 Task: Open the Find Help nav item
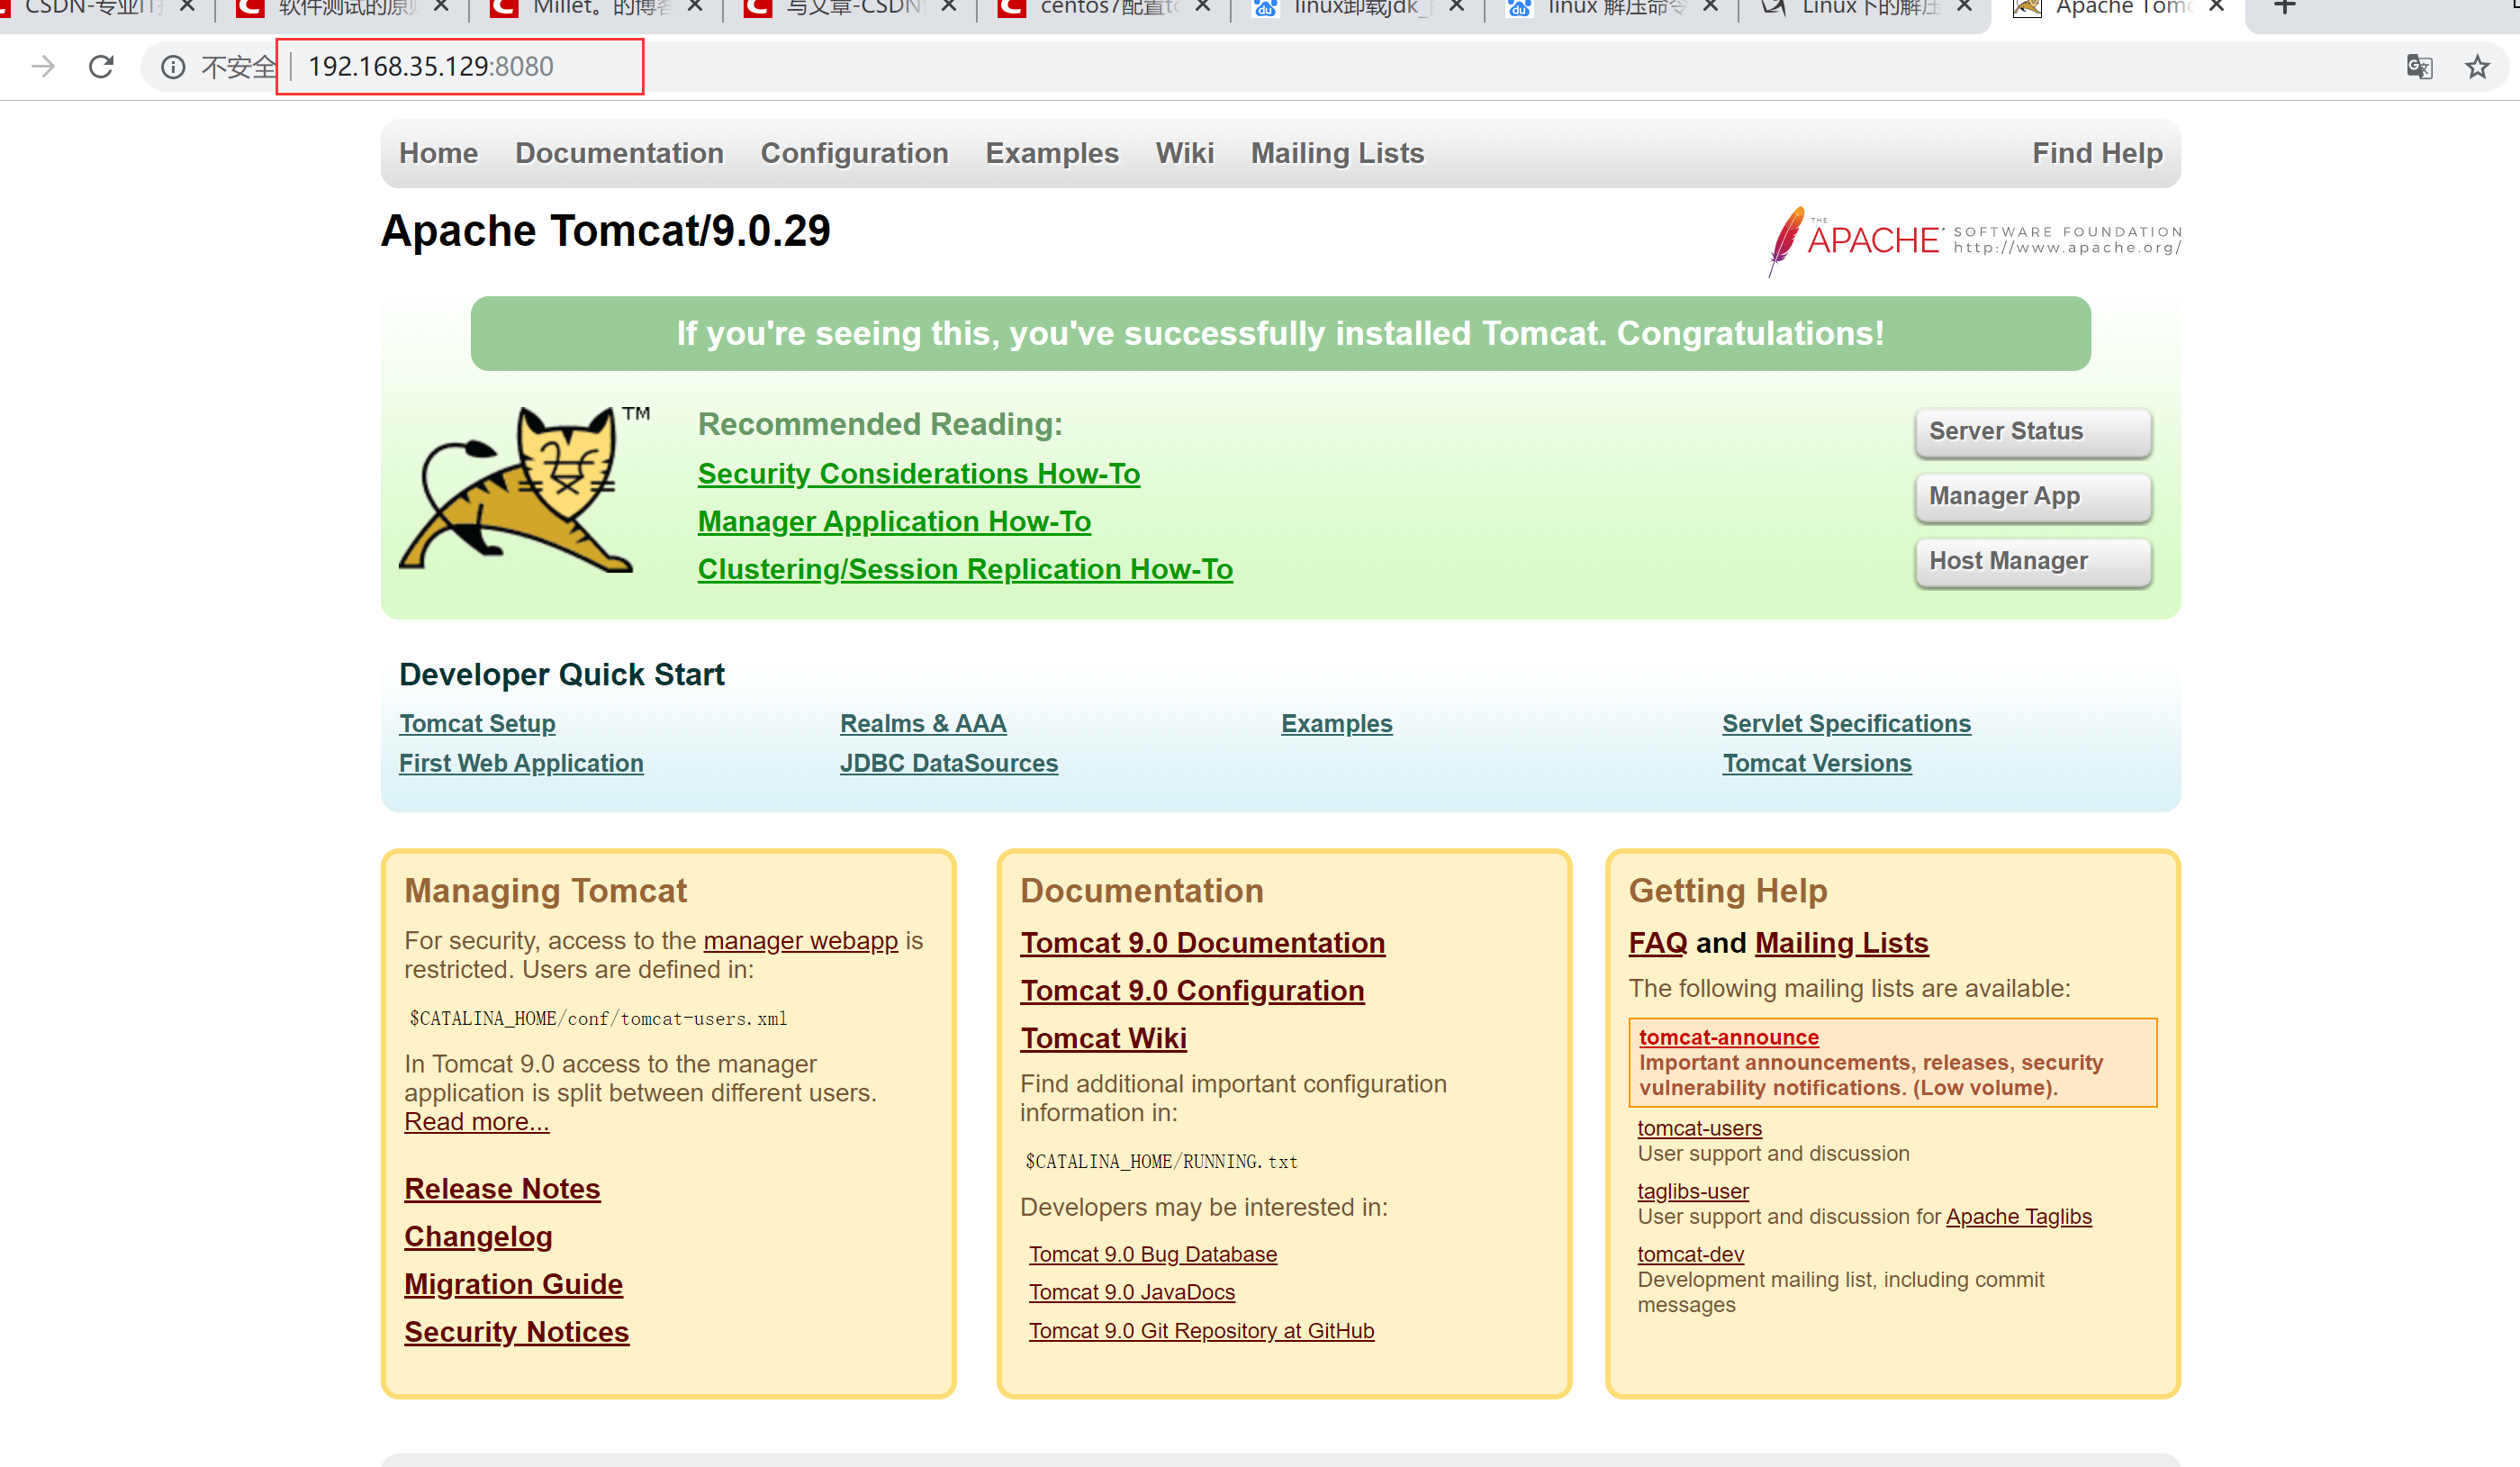click(x=2096, y=153)
